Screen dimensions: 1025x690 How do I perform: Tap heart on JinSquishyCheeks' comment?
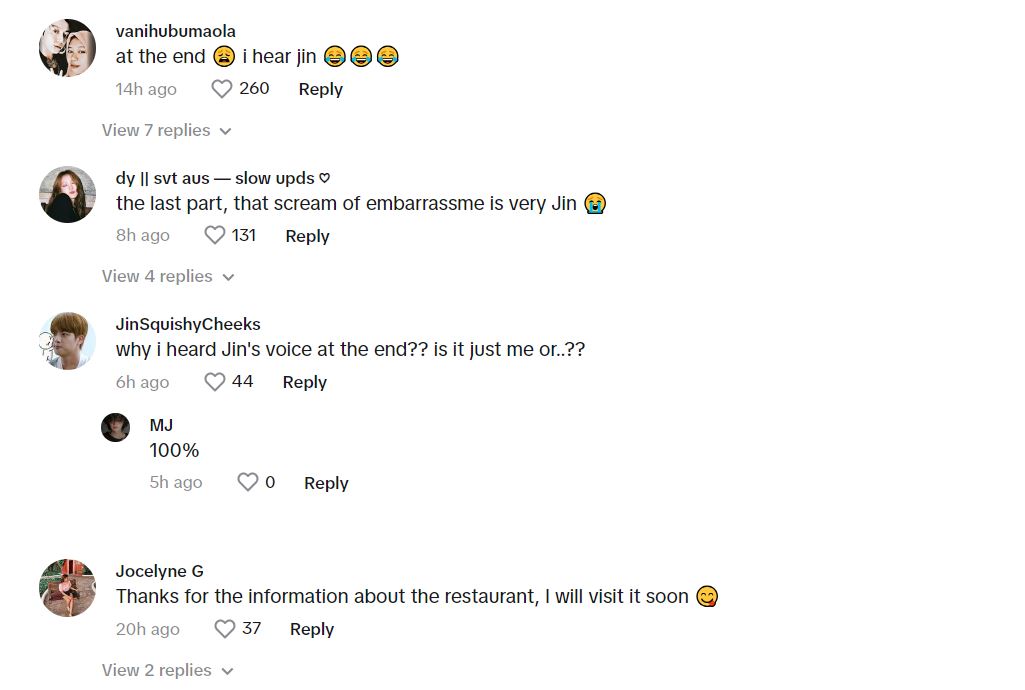click(215, 382)
